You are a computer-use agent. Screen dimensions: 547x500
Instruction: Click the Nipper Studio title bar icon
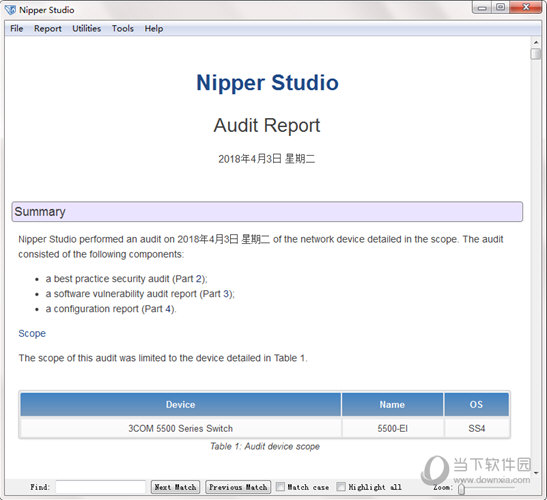click(10, 10)
